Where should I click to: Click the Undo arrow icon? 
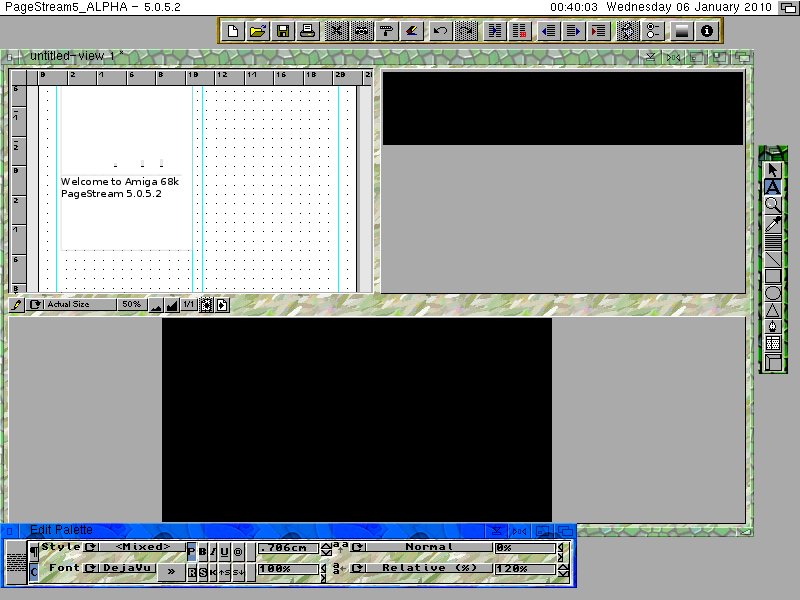(x=440, y=31)
